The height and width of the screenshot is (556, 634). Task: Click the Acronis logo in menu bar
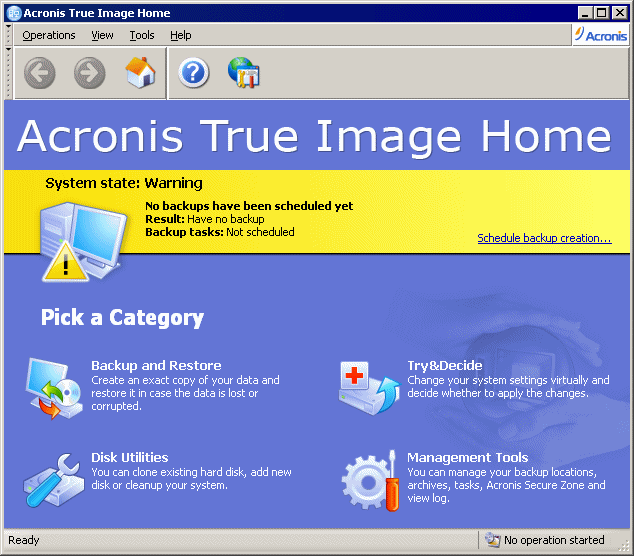[600, 35]
